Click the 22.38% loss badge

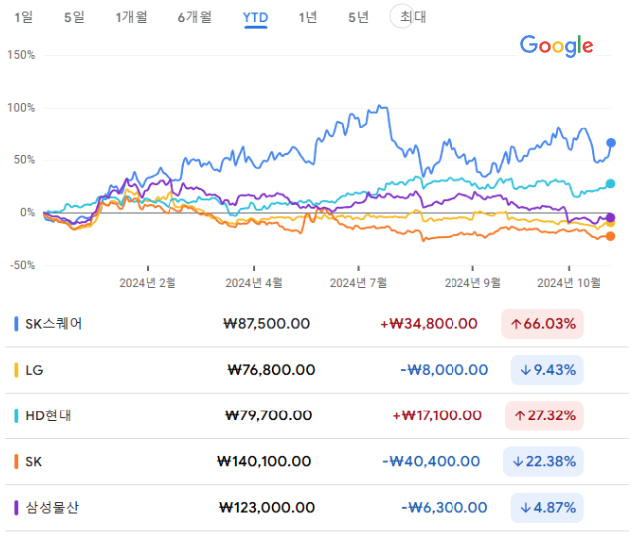coord(543,461)
